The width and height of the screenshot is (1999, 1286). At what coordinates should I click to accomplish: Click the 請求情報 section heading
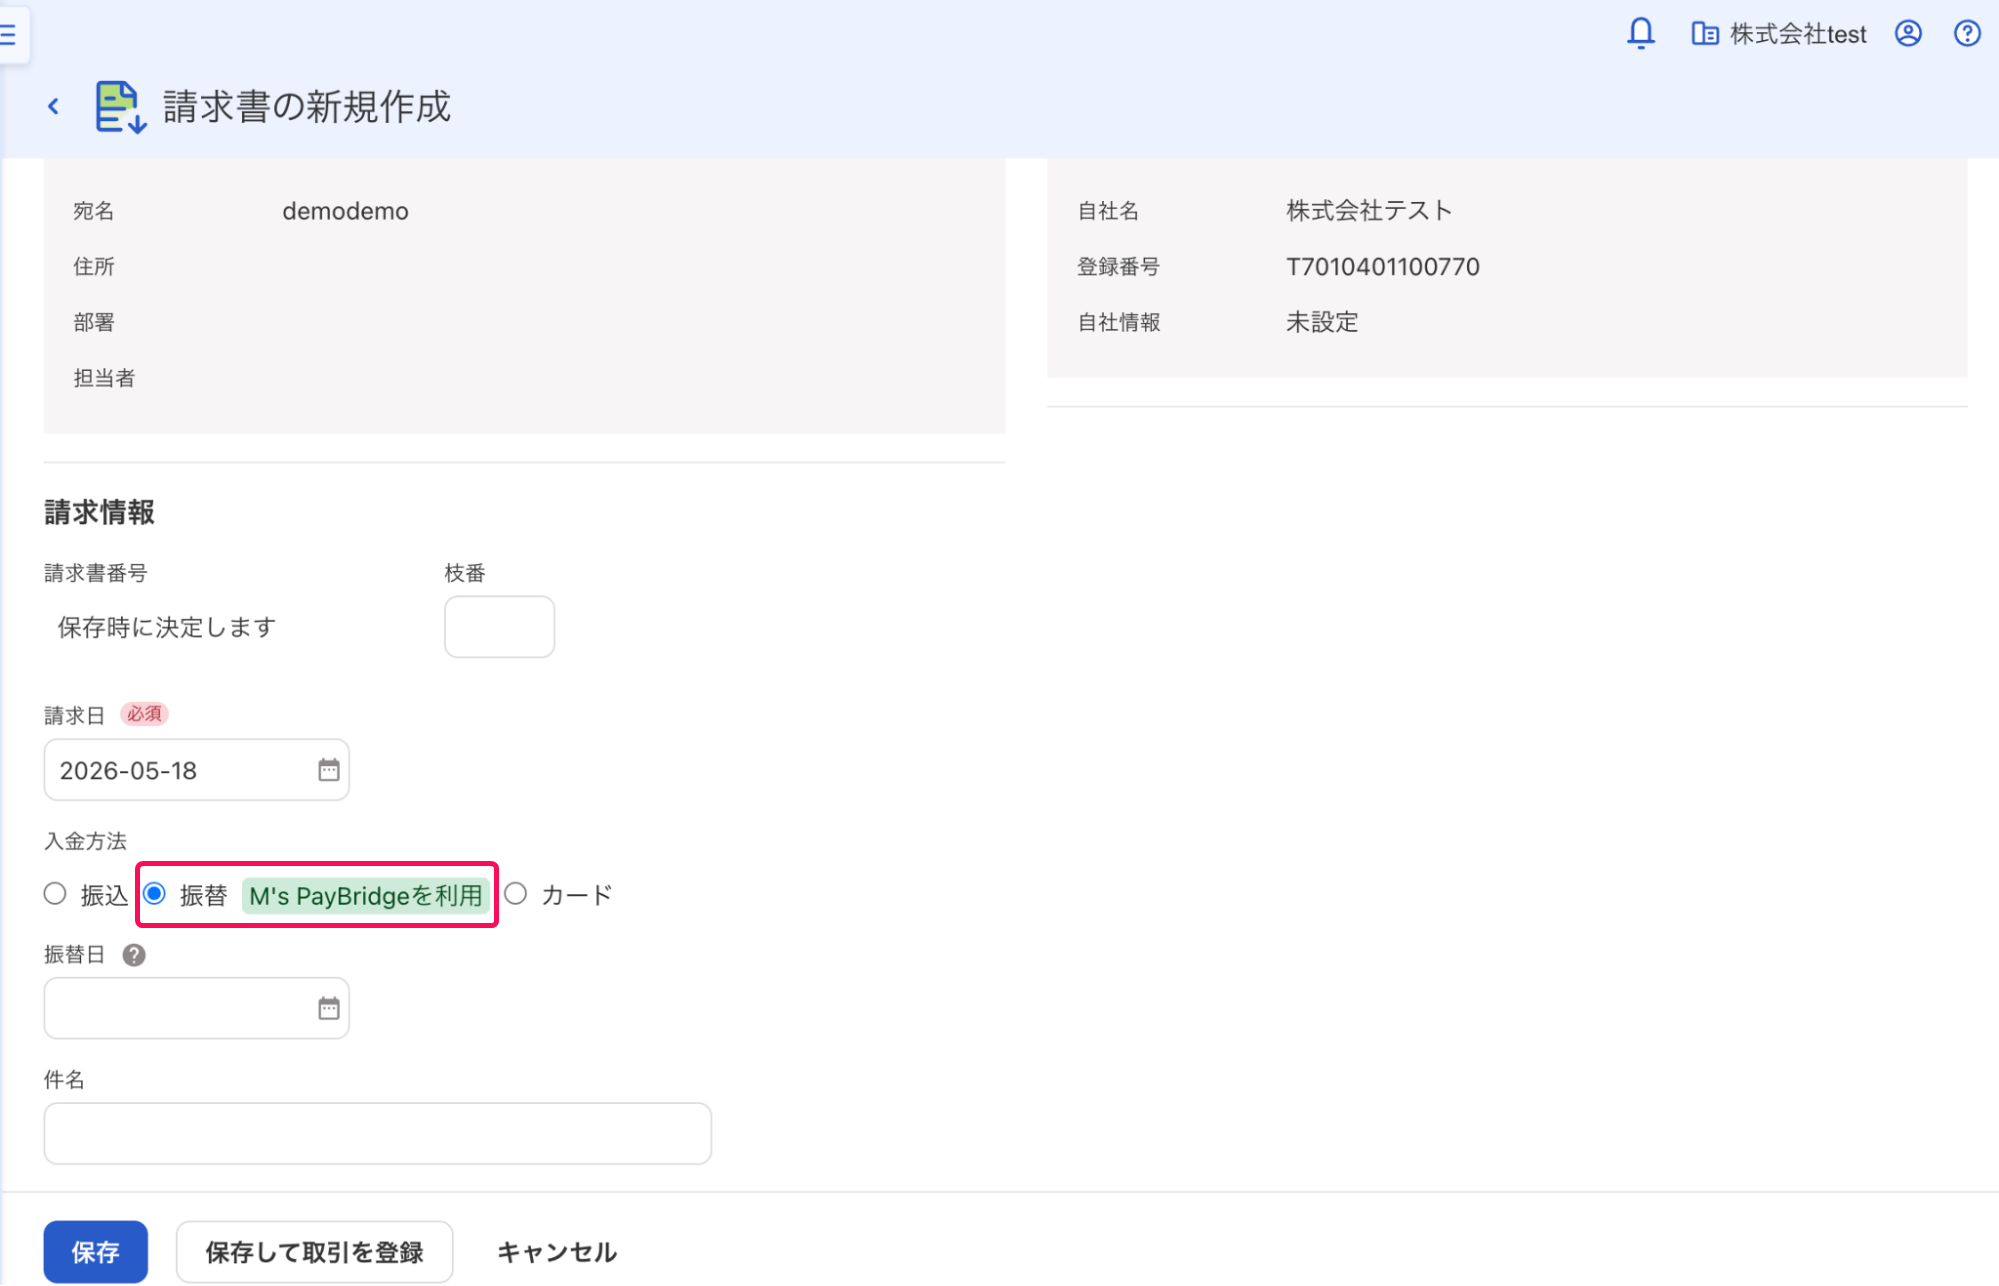(99, 513)
